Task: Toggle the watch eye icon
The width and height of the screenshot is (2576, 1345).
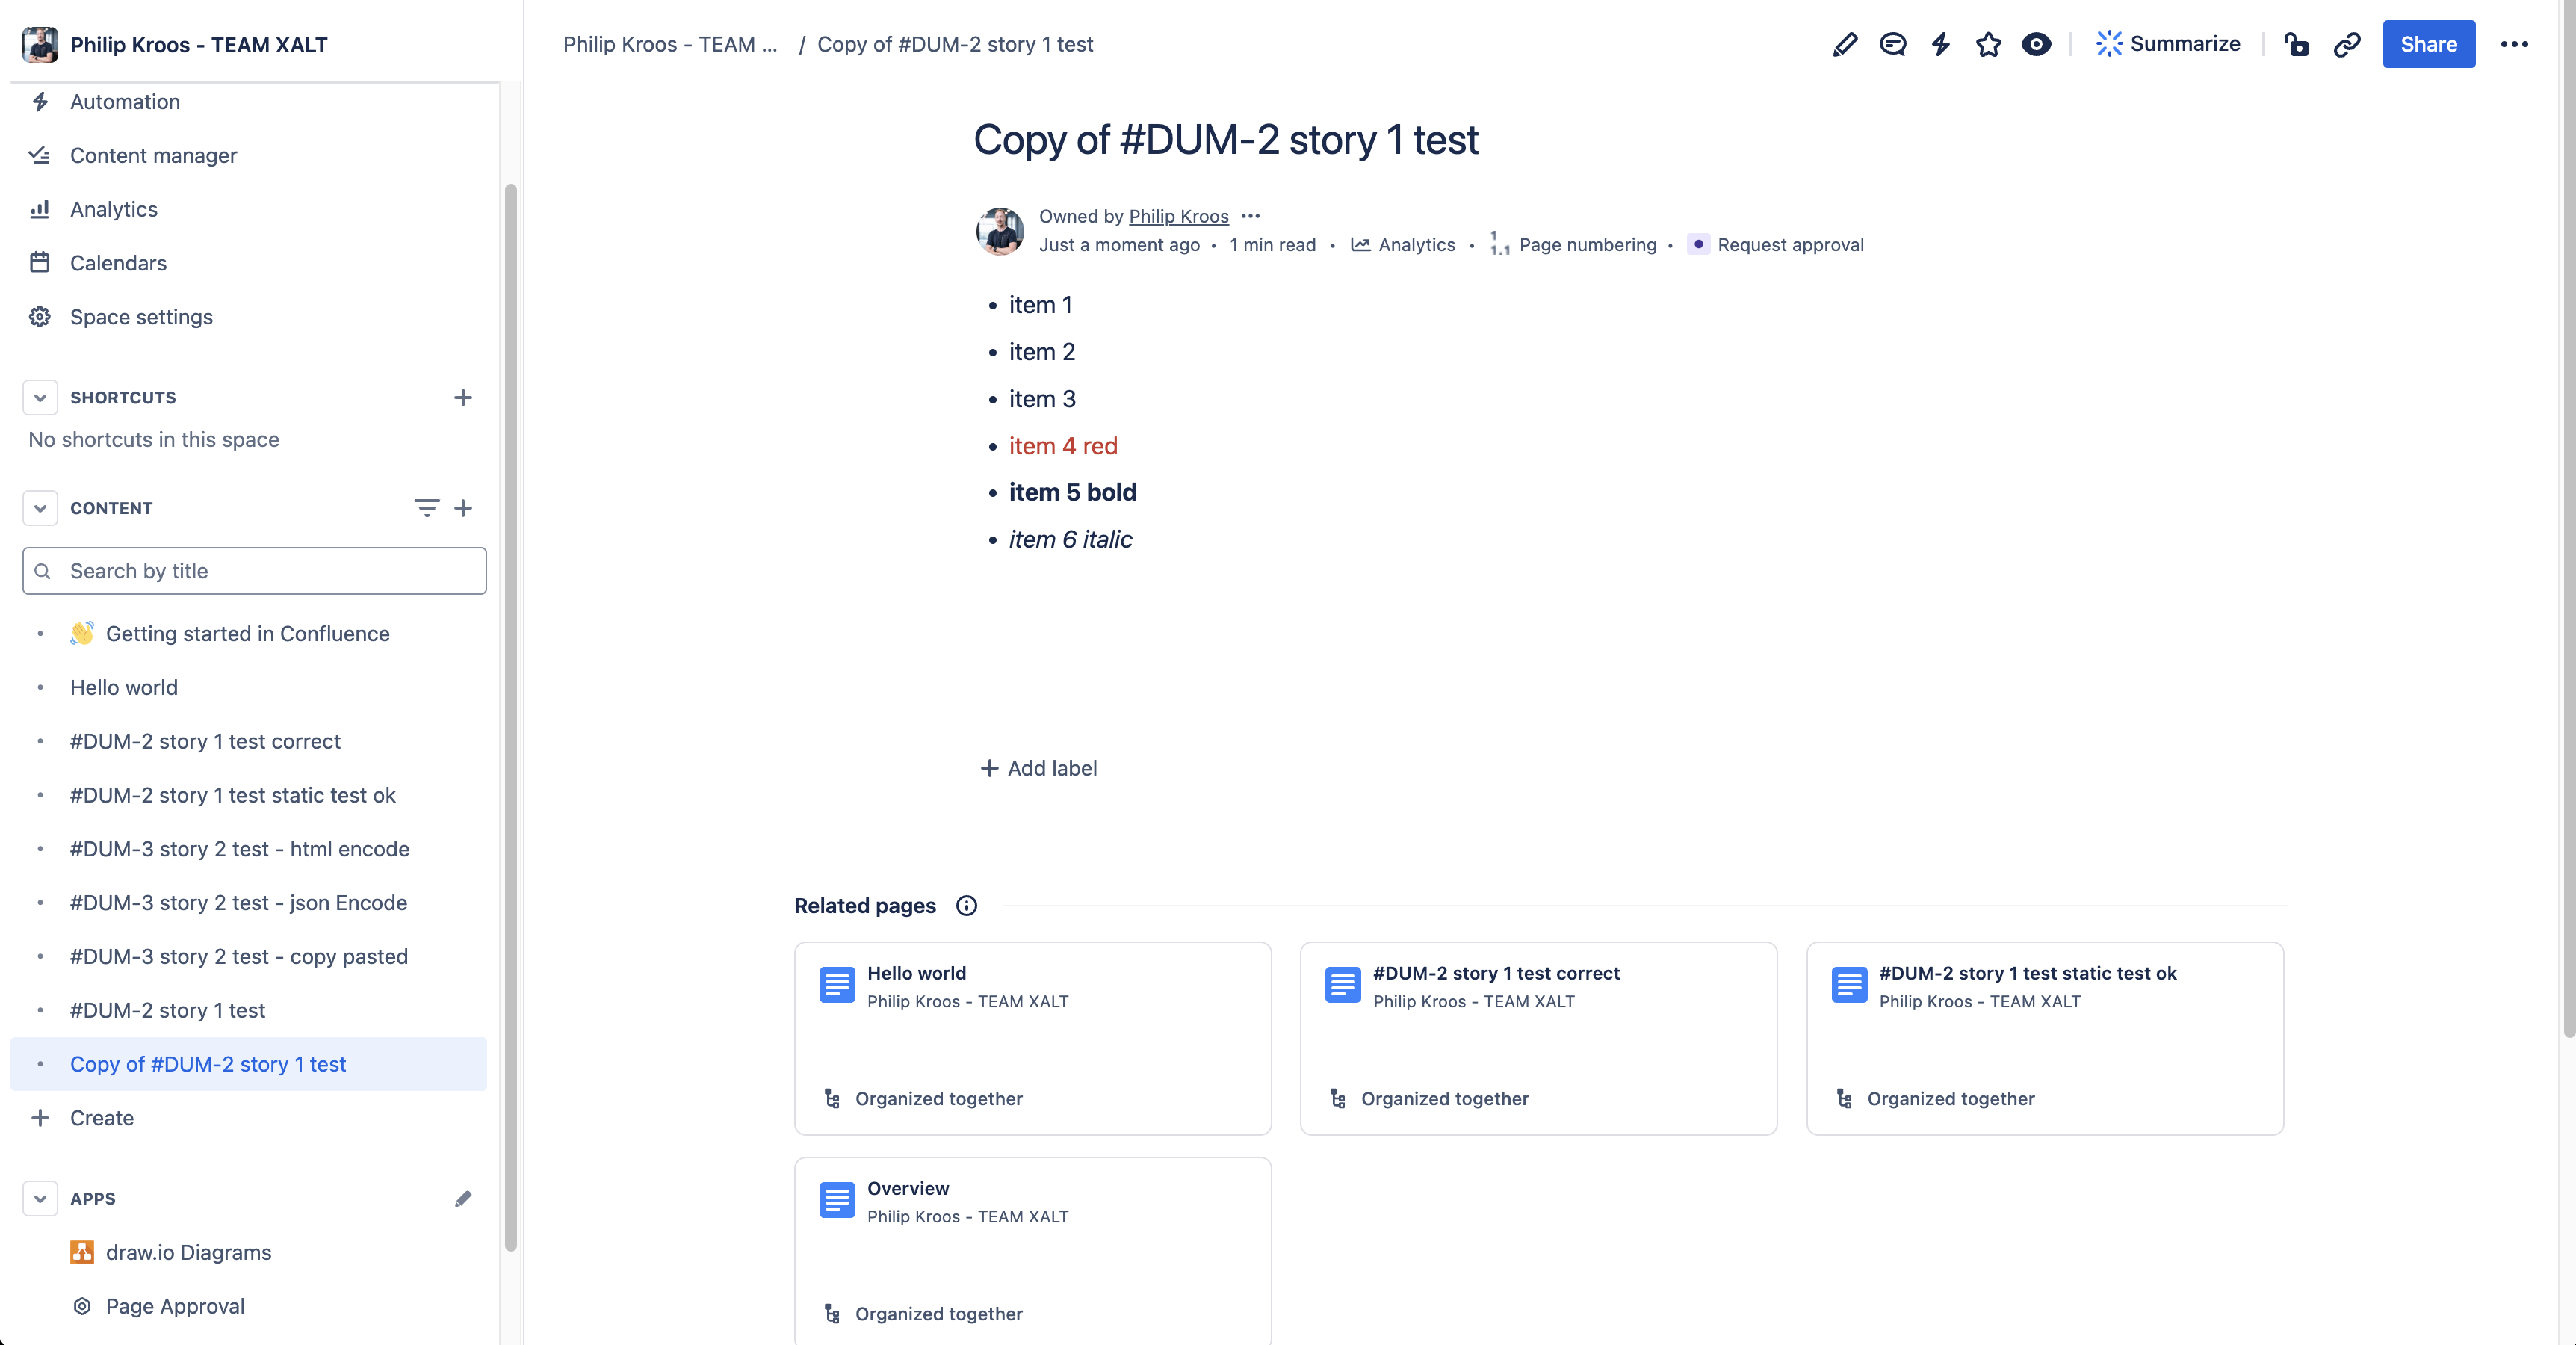Action: coord(2036,44)
